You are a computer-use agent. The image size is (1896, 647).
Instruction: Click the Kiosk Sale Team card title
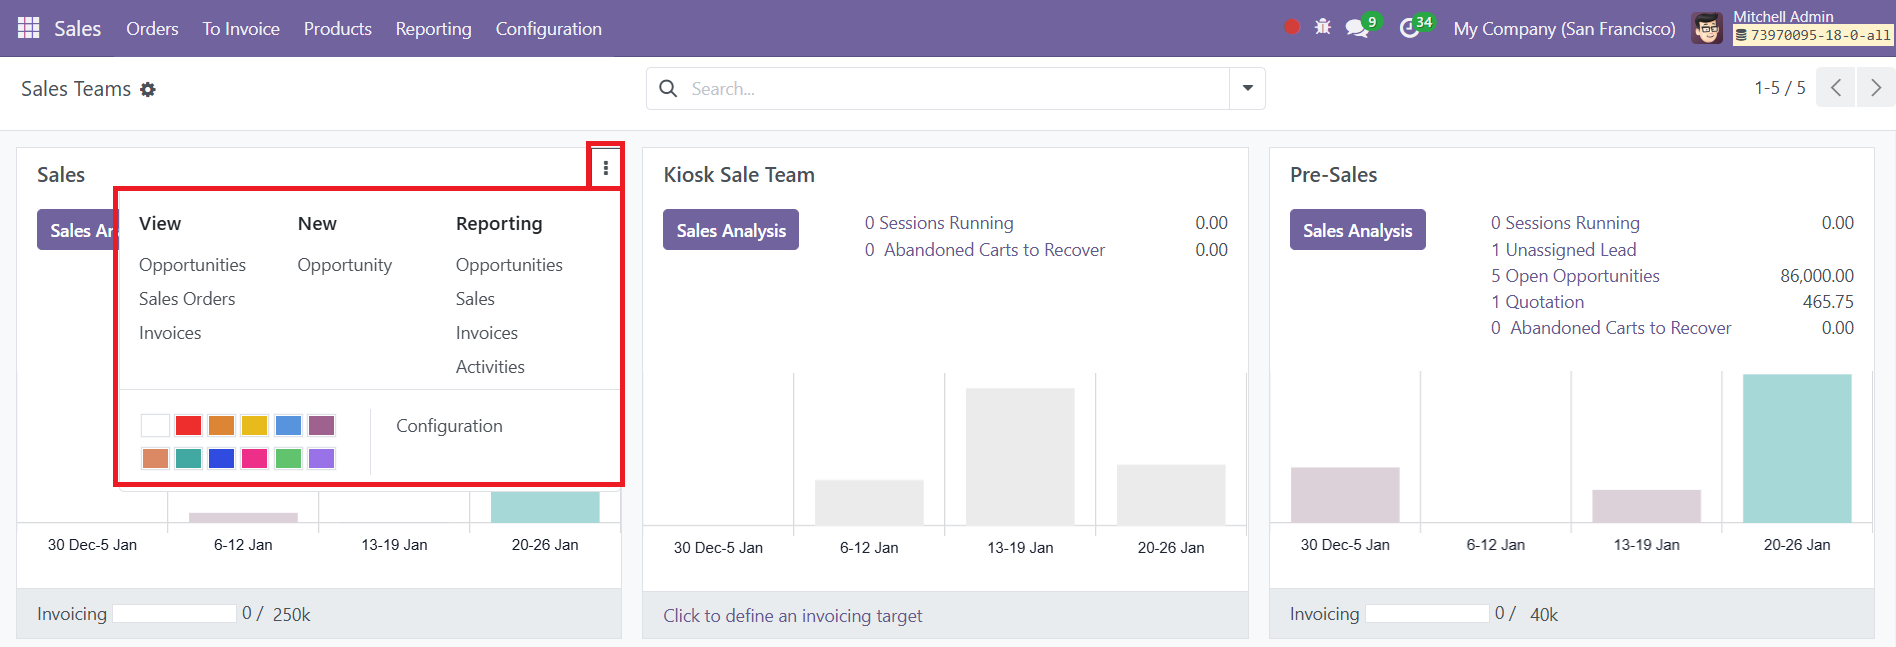tap(739, 175)
